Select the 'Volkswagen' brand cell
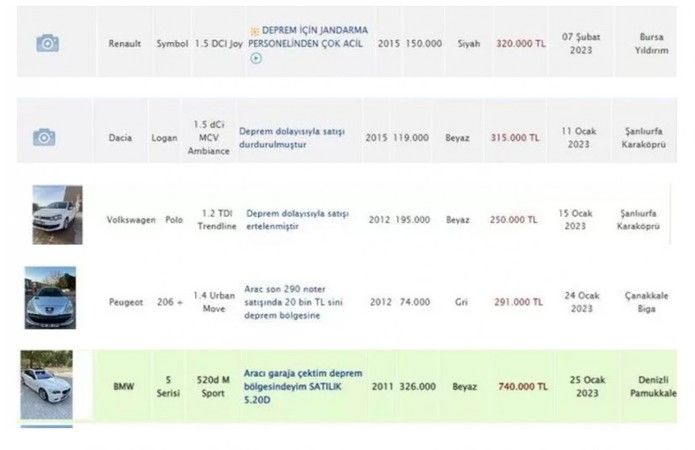Viewport: 695px width, 450px height. point(131,220)
